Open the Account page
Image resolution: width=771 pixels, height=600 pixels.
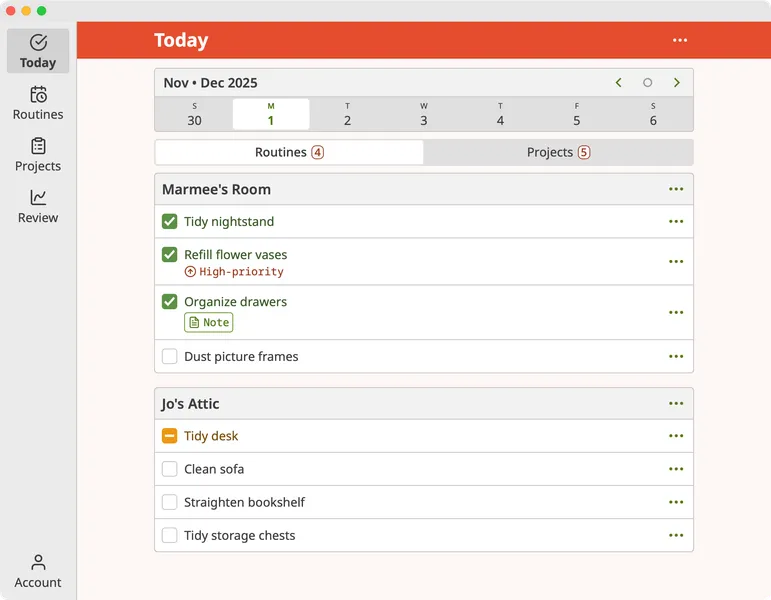coord(38,571)
